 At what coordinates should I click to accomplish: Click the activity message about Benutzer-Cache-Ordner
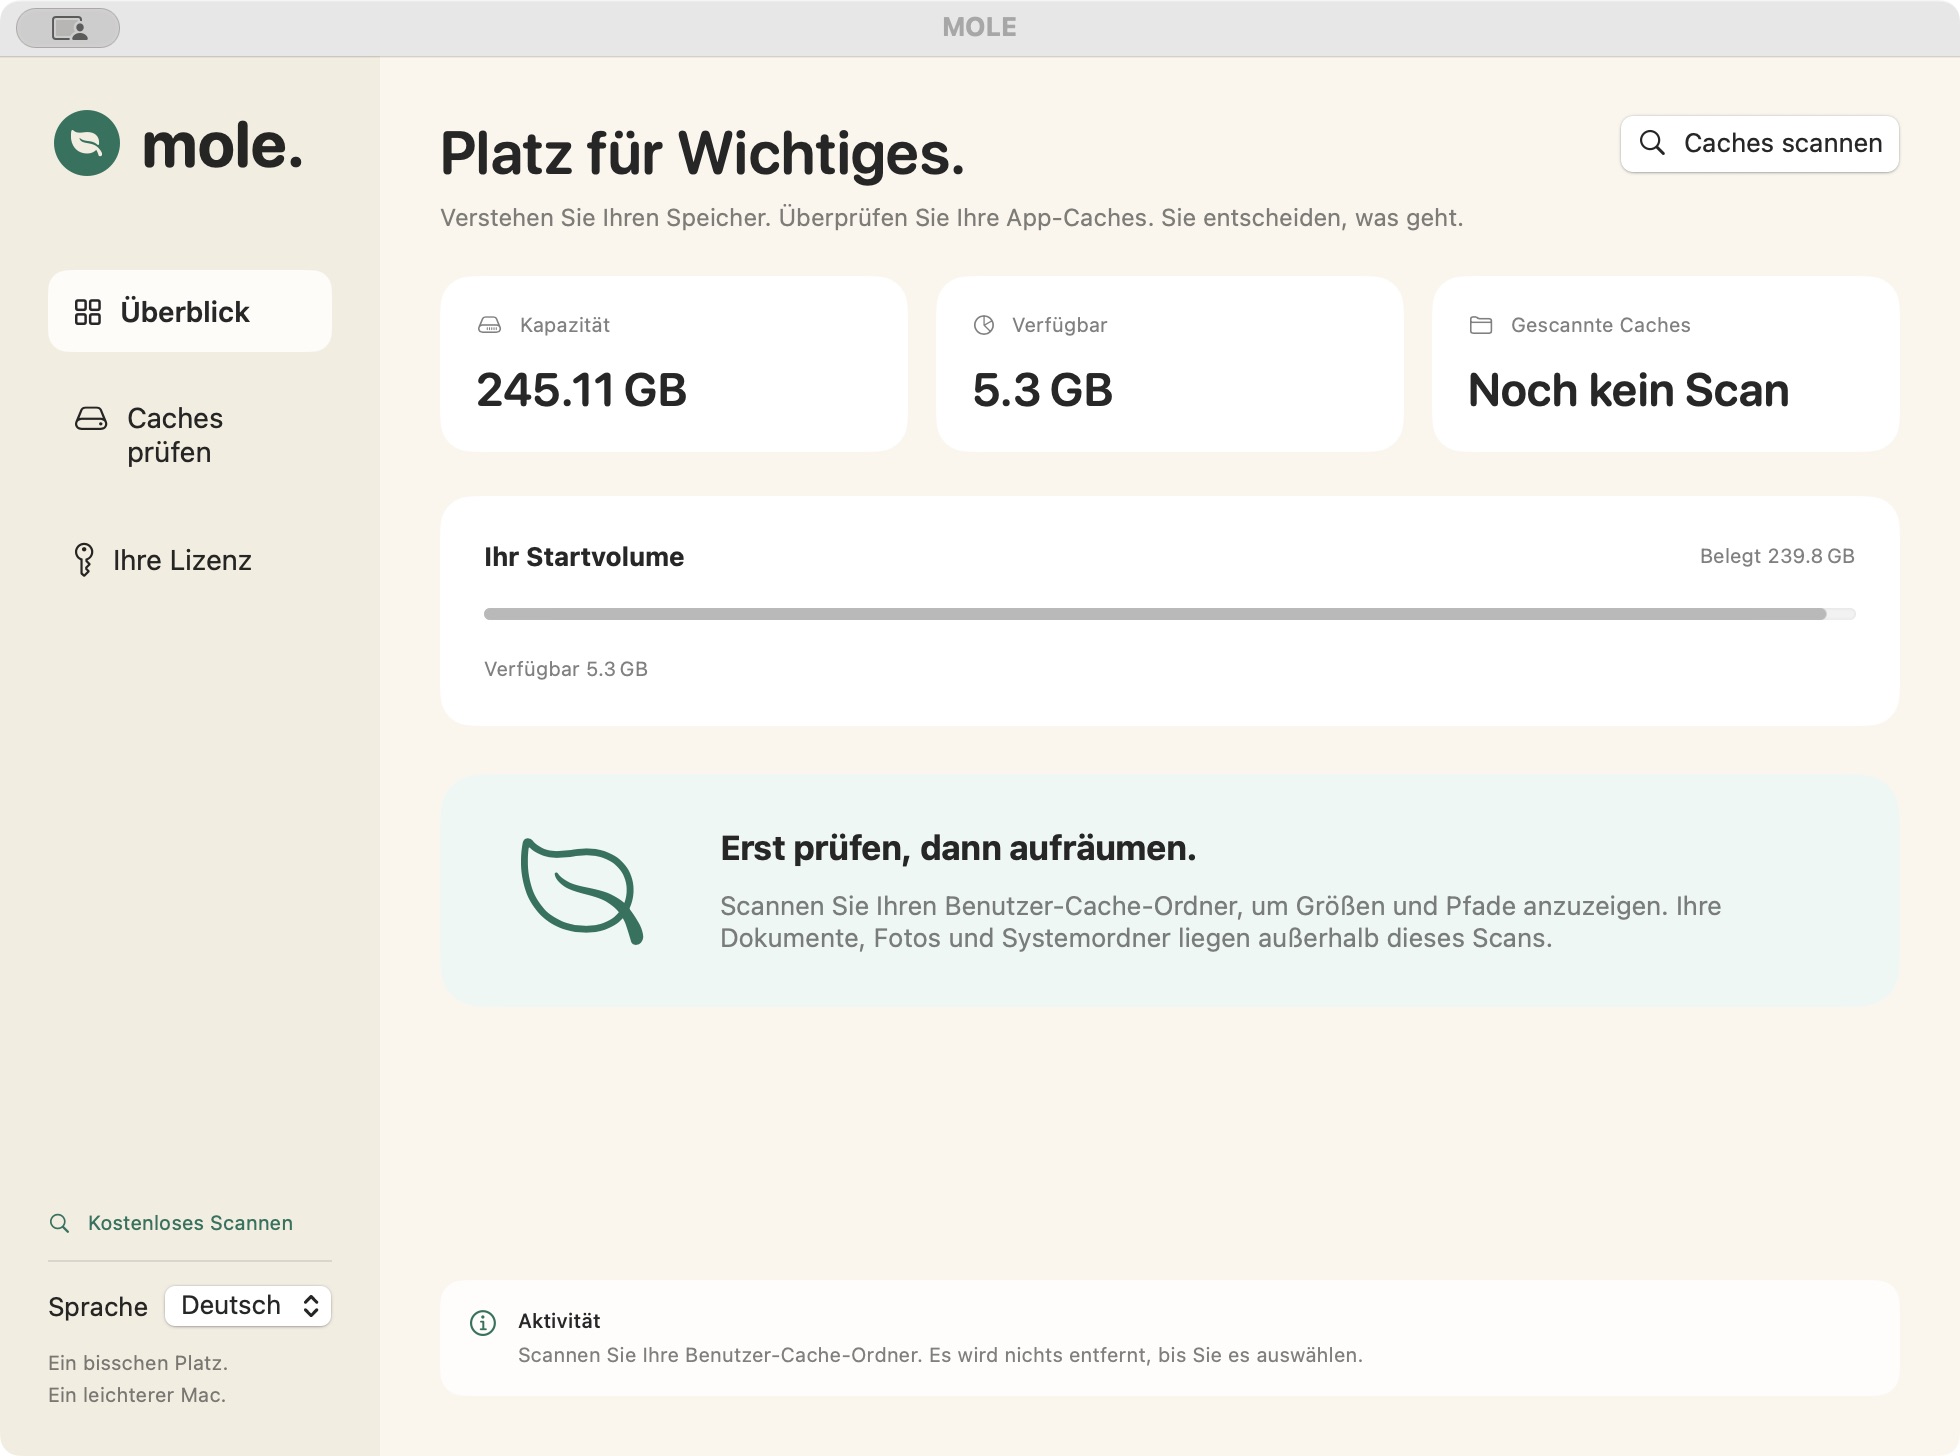click(940, 1355)
